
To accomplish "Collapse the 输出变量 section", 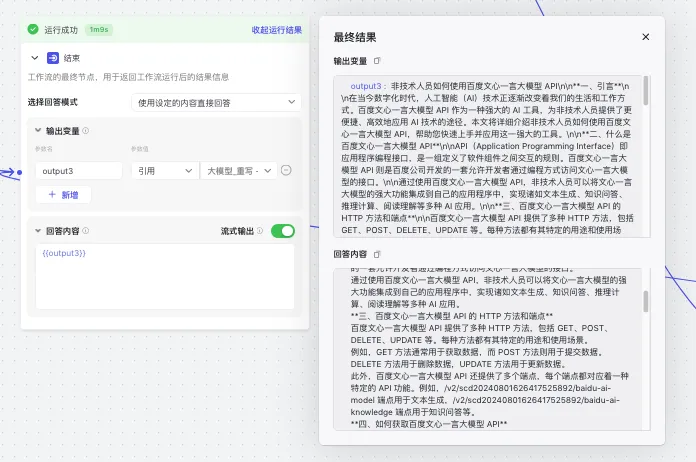I will pos(38,130).
